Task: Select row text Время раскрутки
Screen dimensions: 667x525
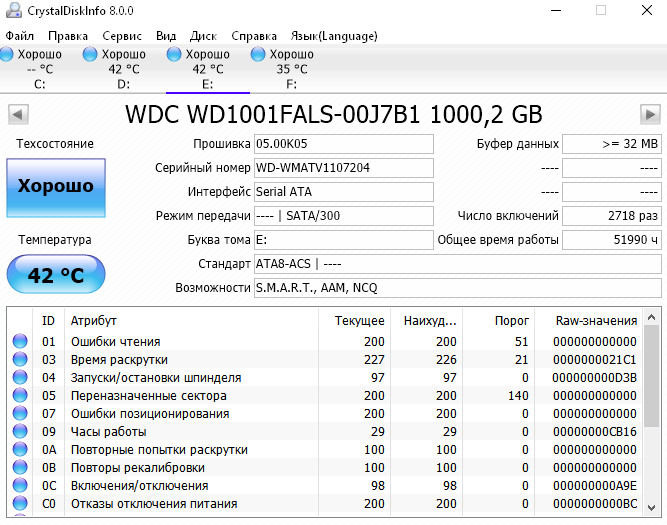Action: (x=119, y=360)
